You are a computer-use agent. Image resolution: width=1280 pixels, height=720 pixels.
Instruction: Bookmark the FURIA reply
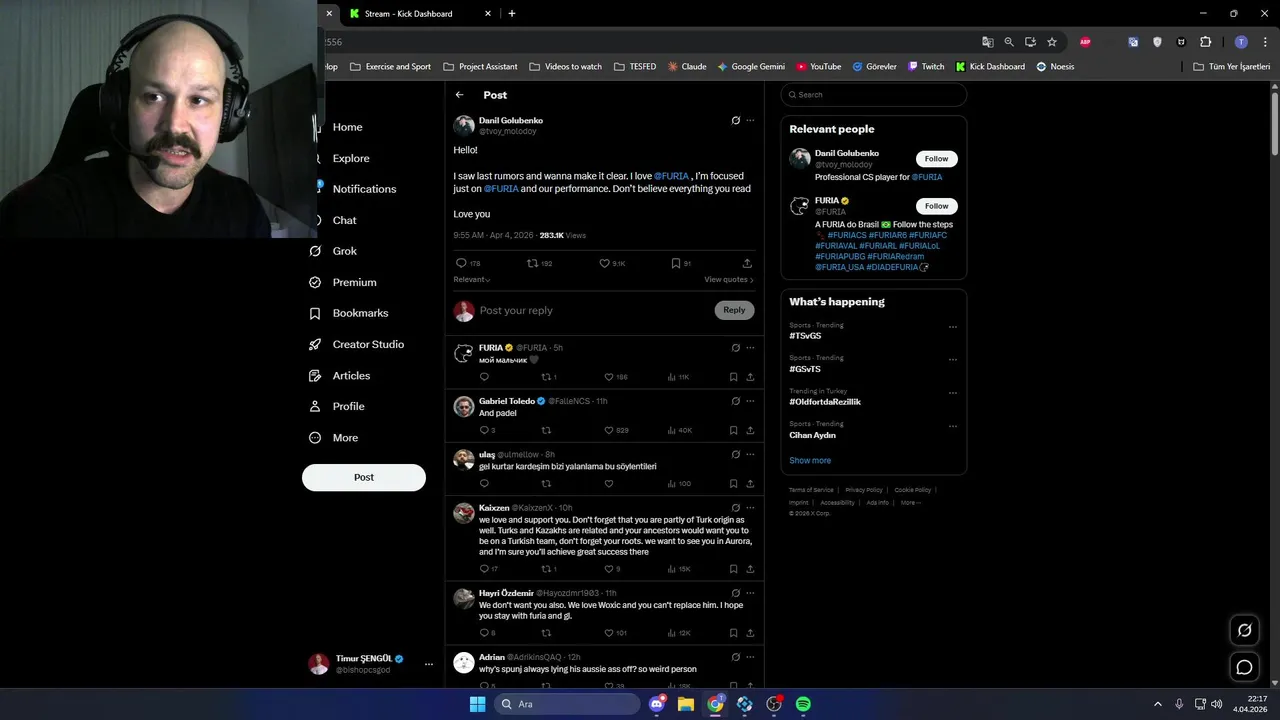coord(733,377)
